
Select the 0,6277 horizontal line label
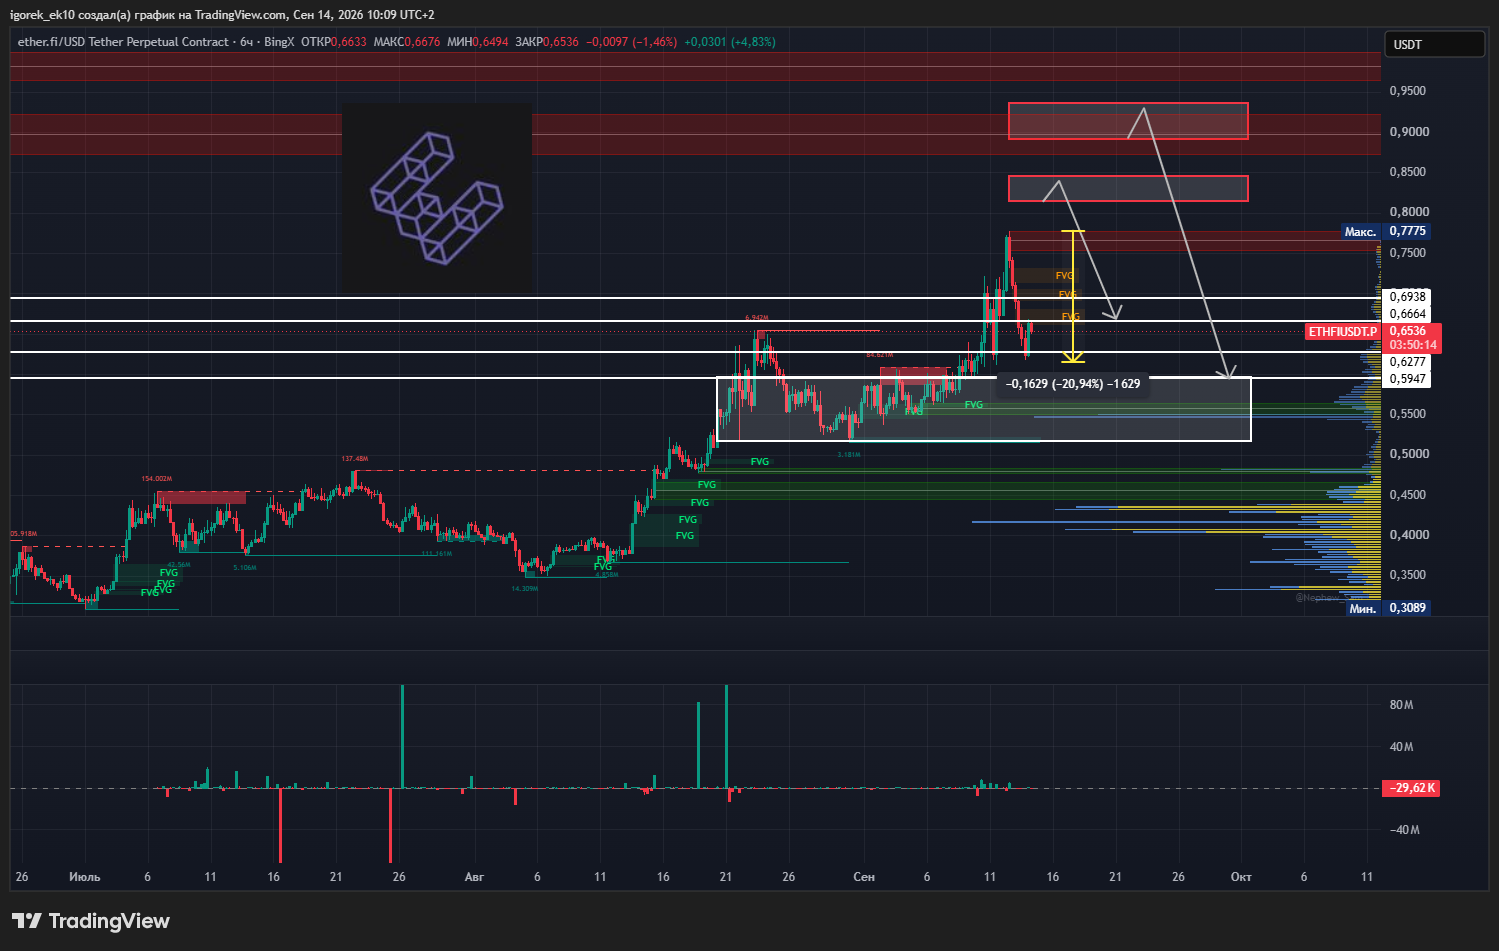click(1407, 362)
